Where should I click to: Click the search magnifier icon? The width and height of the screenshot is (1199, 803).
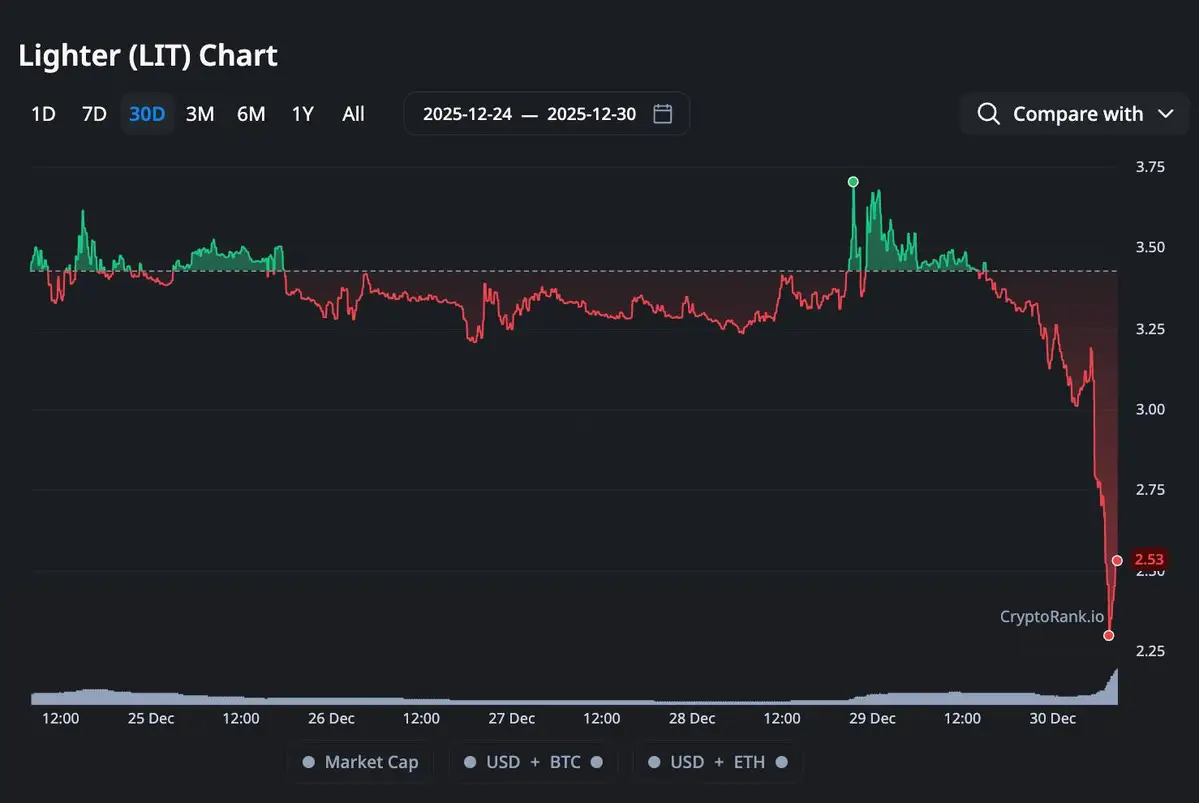tap(988, 114)
